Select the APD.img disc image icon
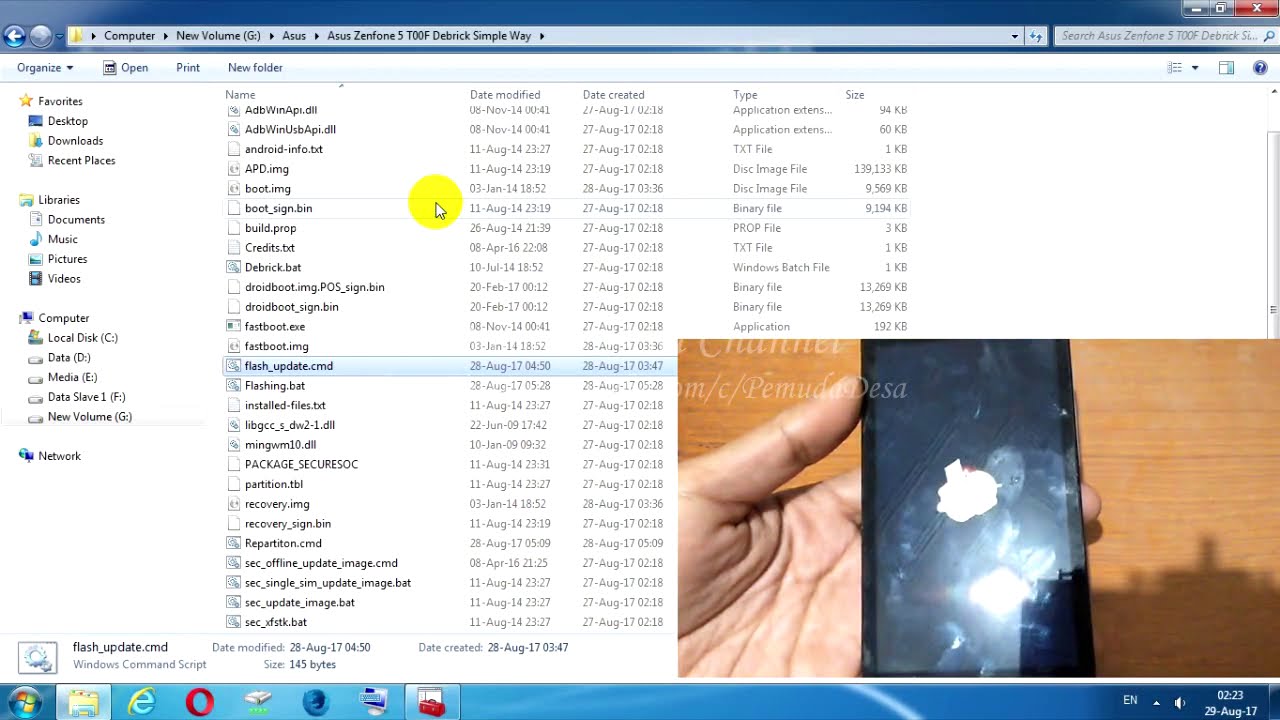 point(234,169)
